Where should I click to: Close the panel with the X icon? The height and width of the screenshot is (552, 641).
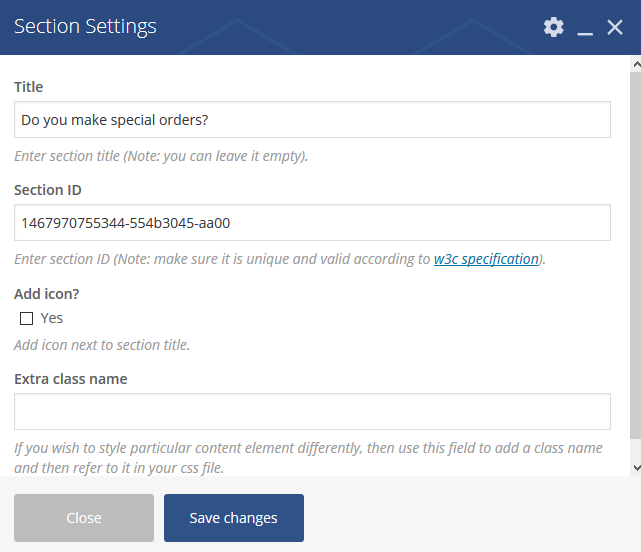click(x=615, y=27)
